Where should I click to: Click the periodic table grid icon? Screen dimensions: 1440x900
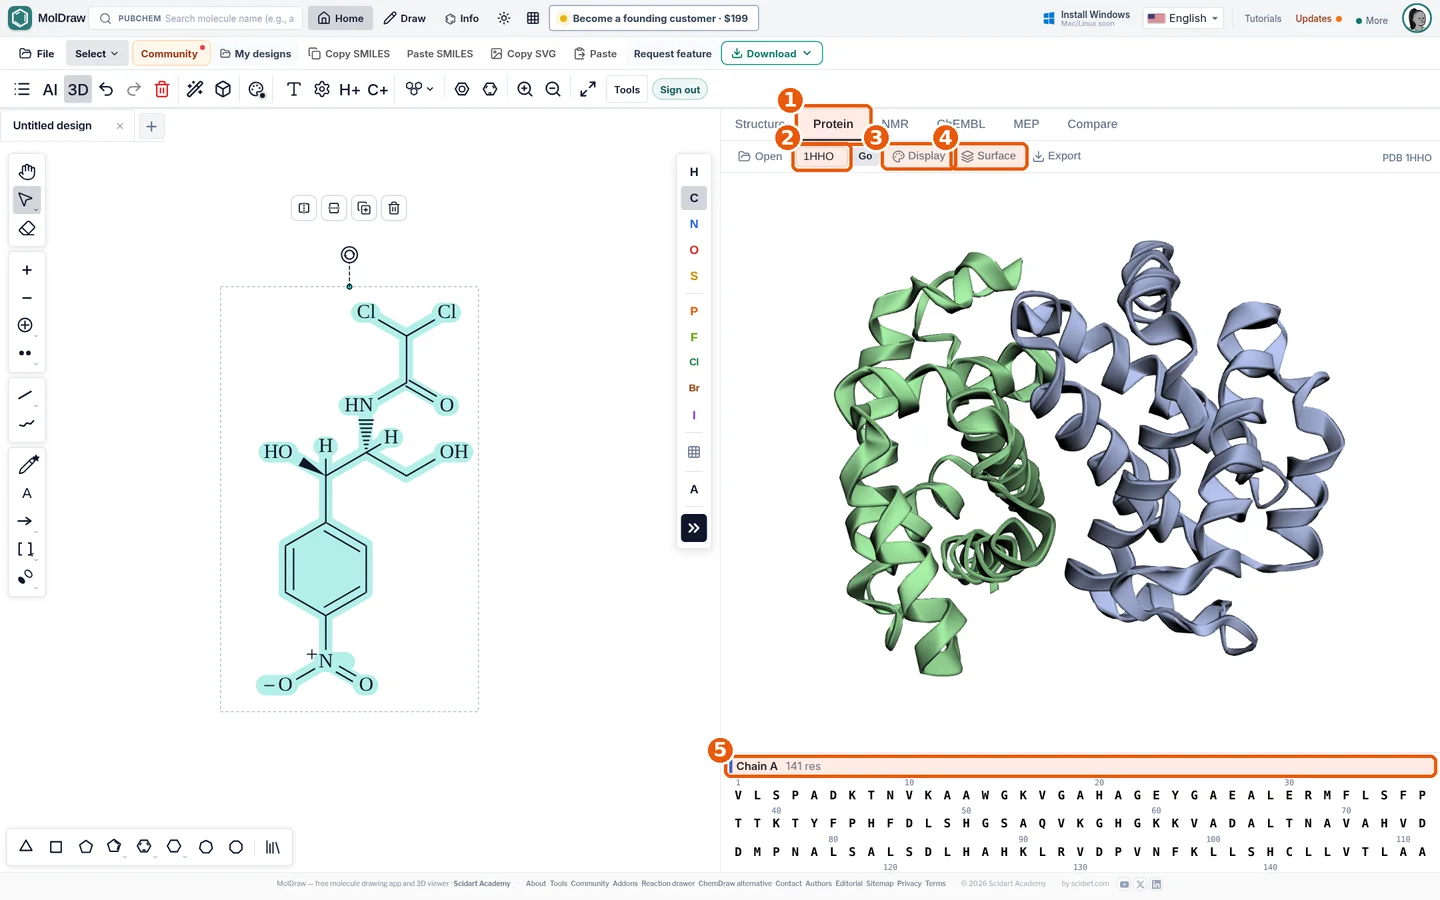pyautogui.click(x=694, y=452)
